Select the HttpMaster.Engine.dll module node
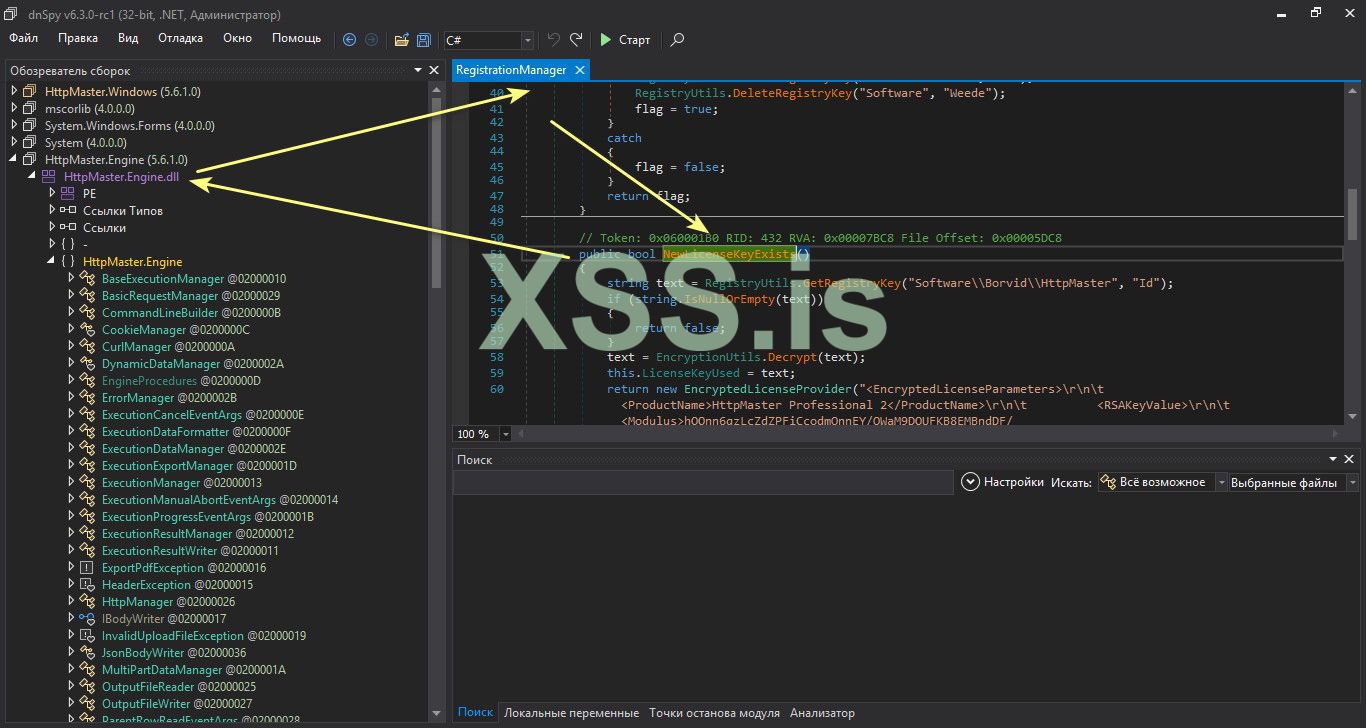The height and width of the screenshot is (728, 1366). coord(121,176)
